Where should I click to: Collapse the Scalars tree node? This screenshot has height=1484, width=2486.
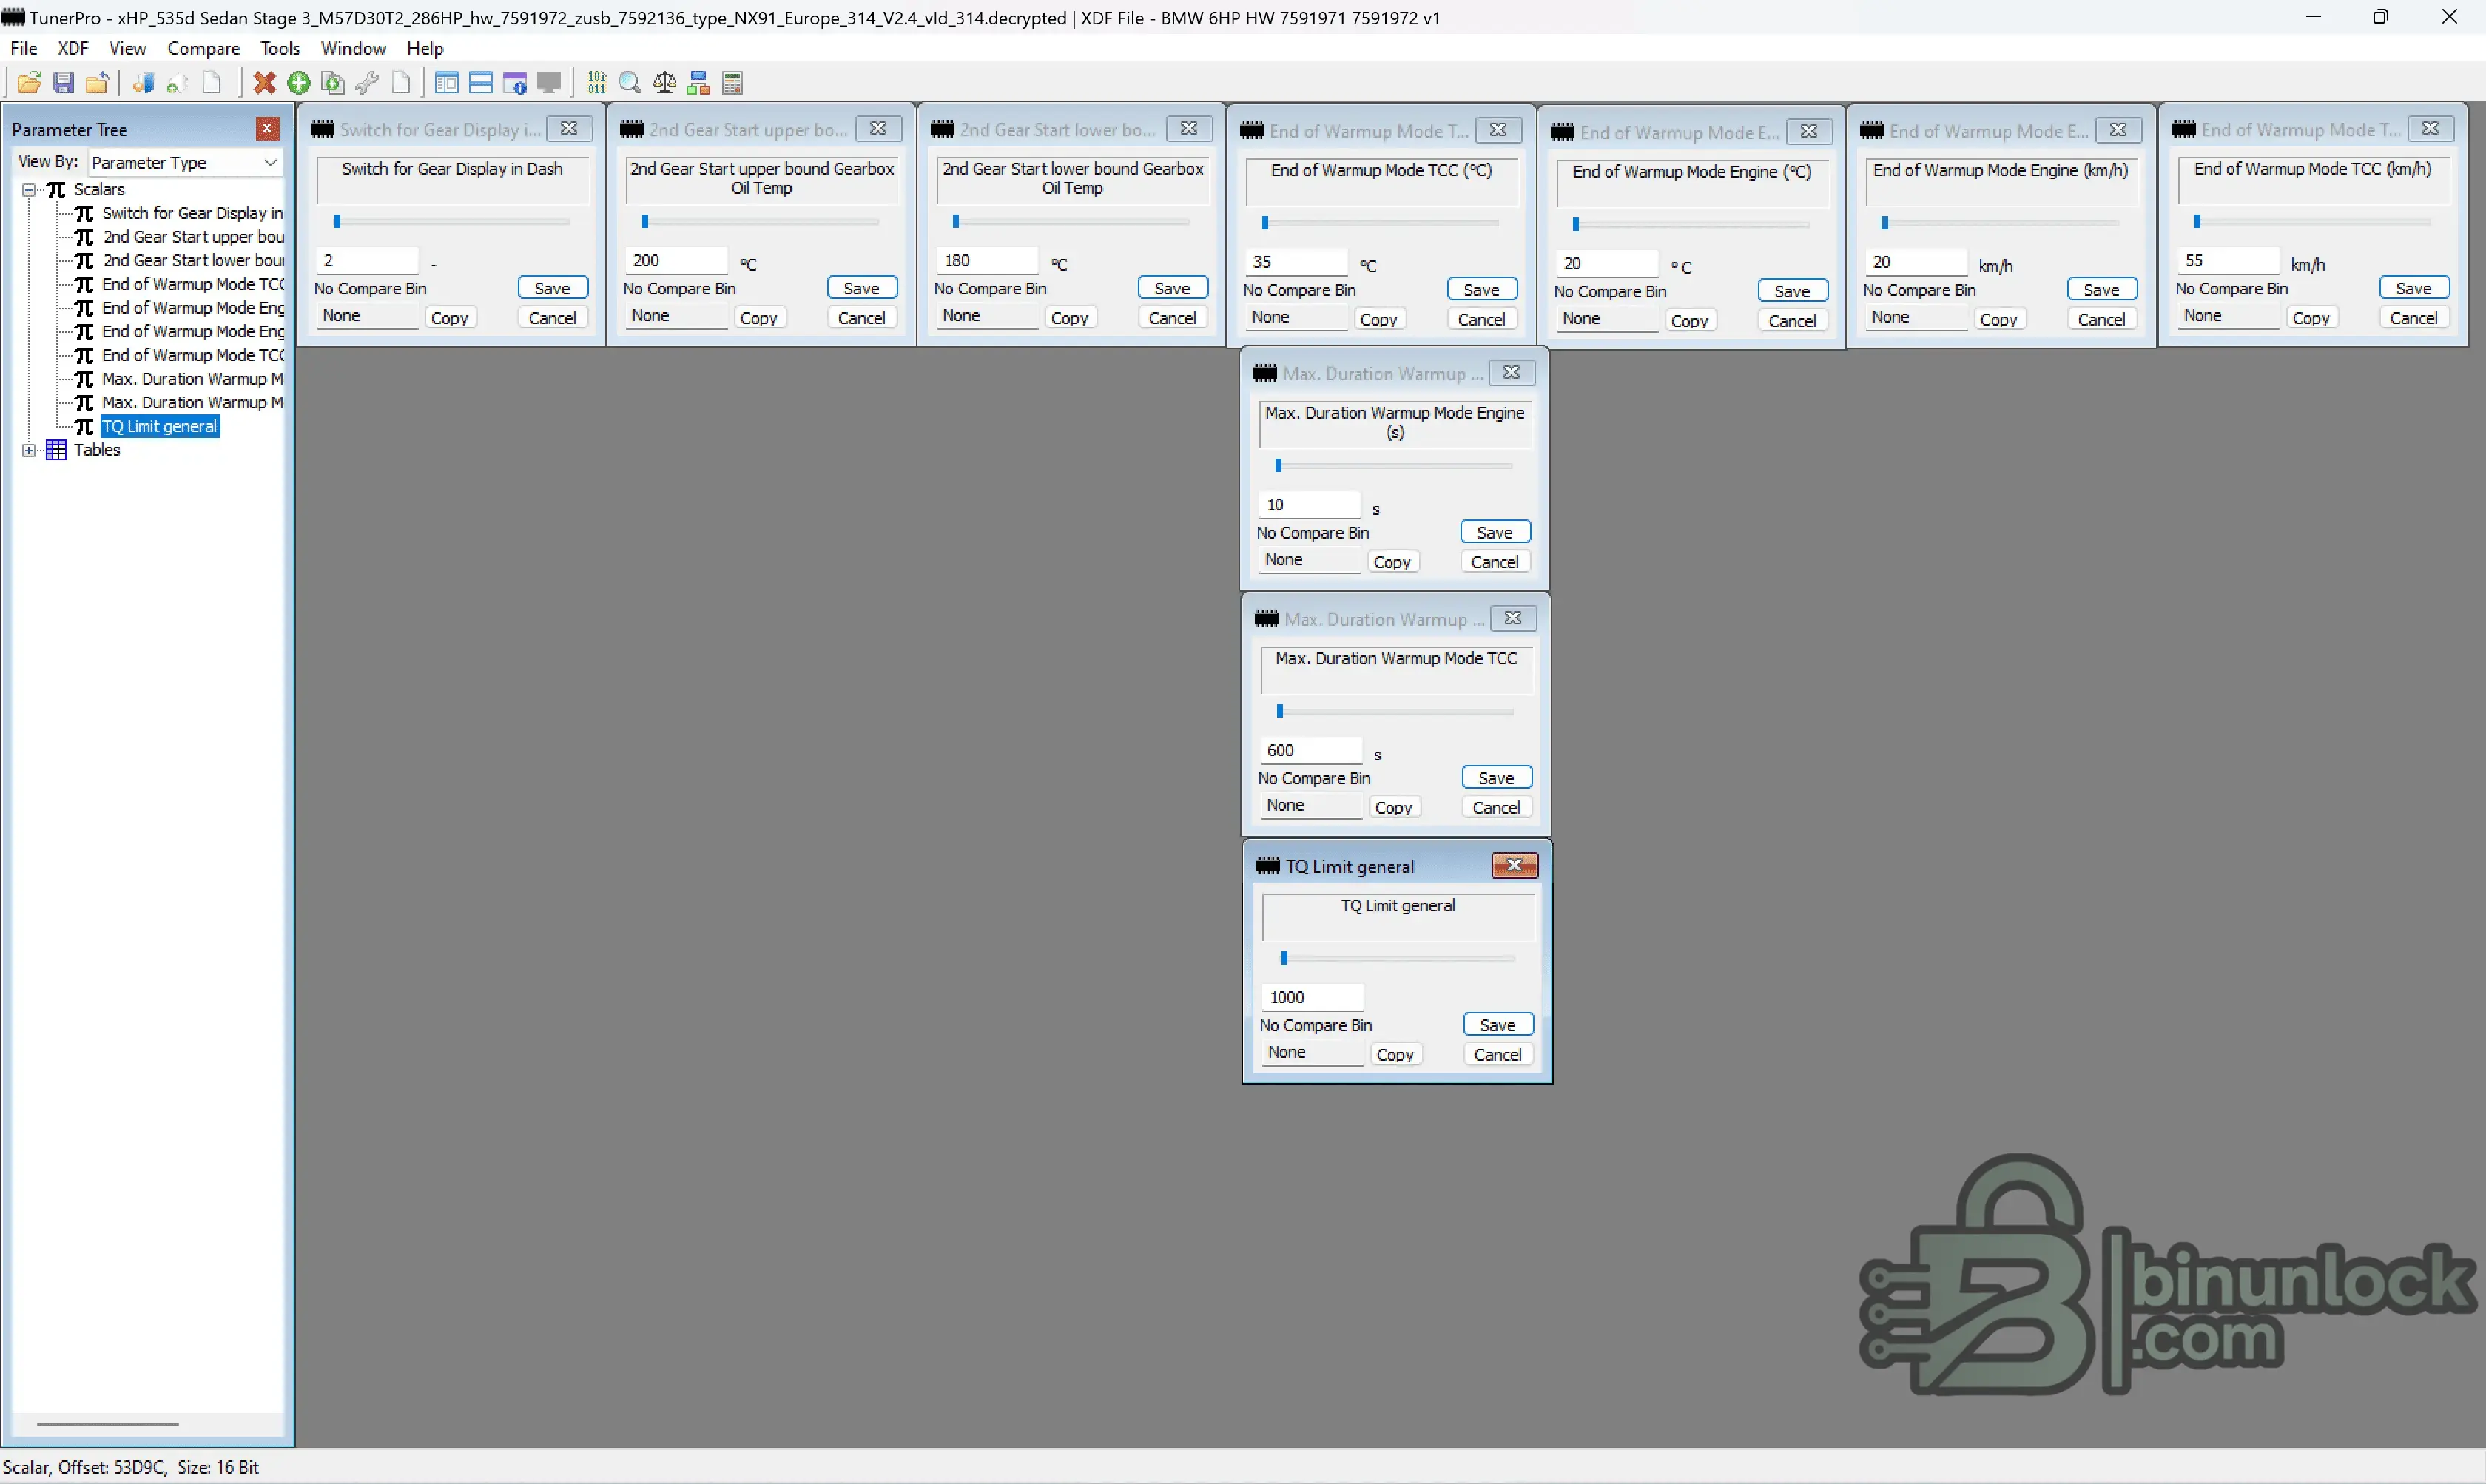point(29,190)
